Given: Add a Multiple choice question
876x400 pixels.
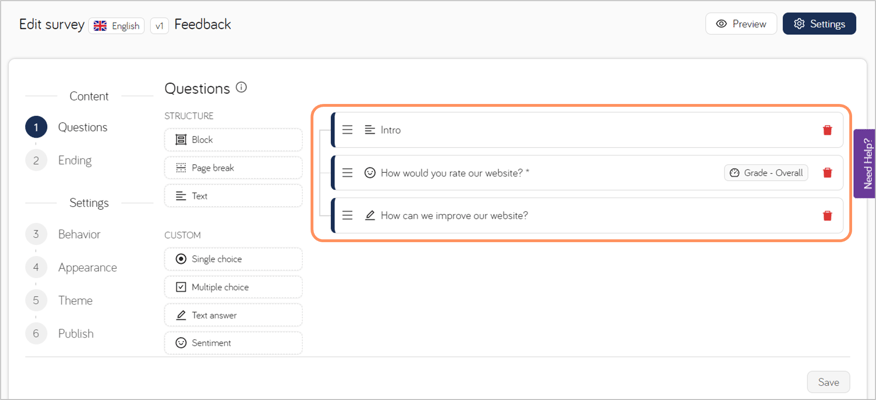Looking at the screenshot, I should coord(232,287).
